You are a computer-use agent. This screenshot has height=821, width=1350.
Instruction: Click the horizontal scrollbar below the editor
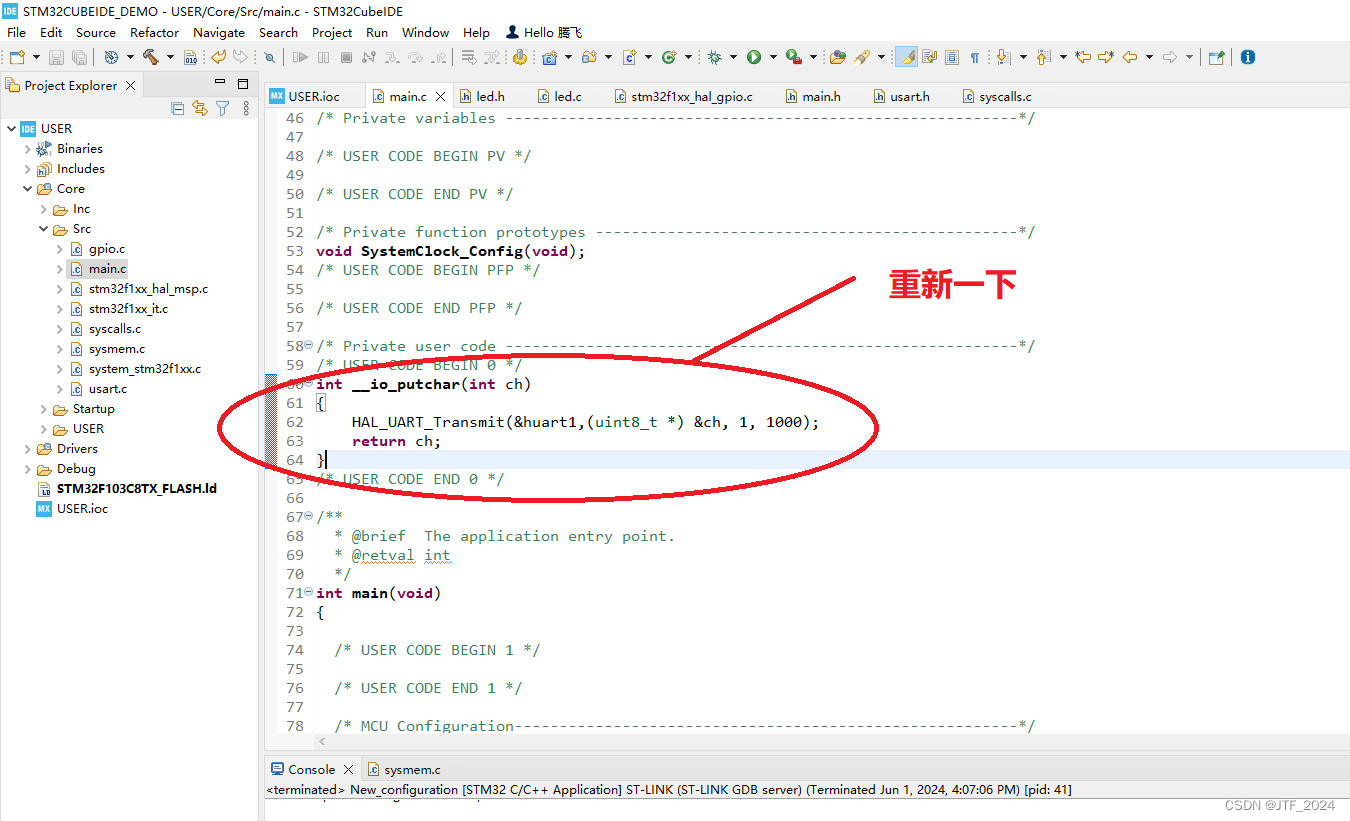pos(700,743)
